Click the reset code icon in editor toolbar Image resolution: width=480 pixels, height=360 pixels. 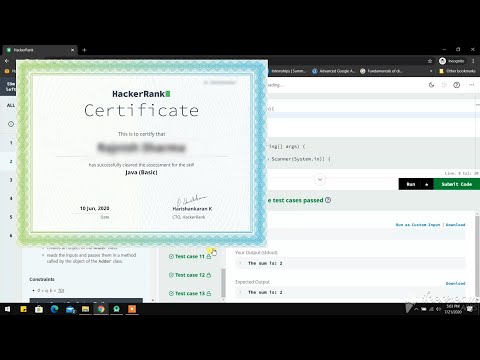pos(444,85)
